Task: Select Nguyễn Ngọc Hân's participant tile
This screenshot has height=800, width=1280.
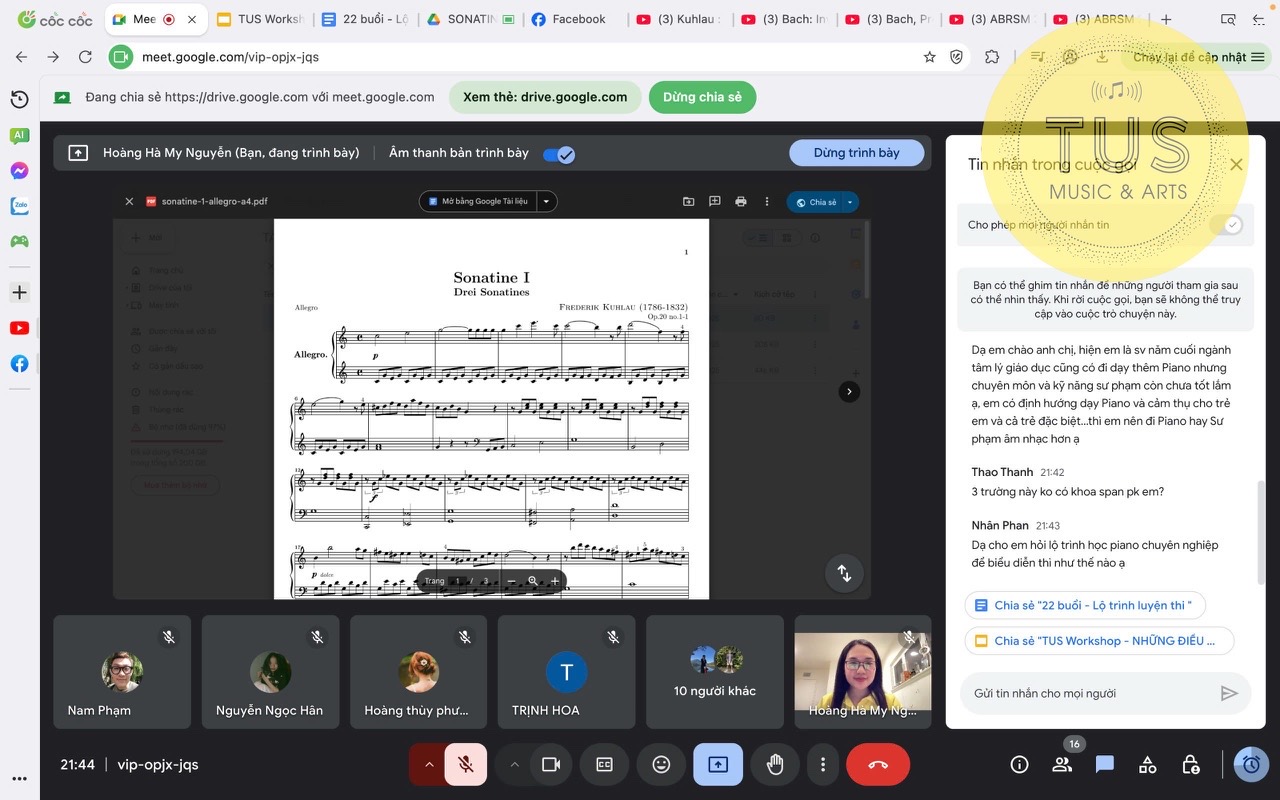Action: [x=270, y=672]
